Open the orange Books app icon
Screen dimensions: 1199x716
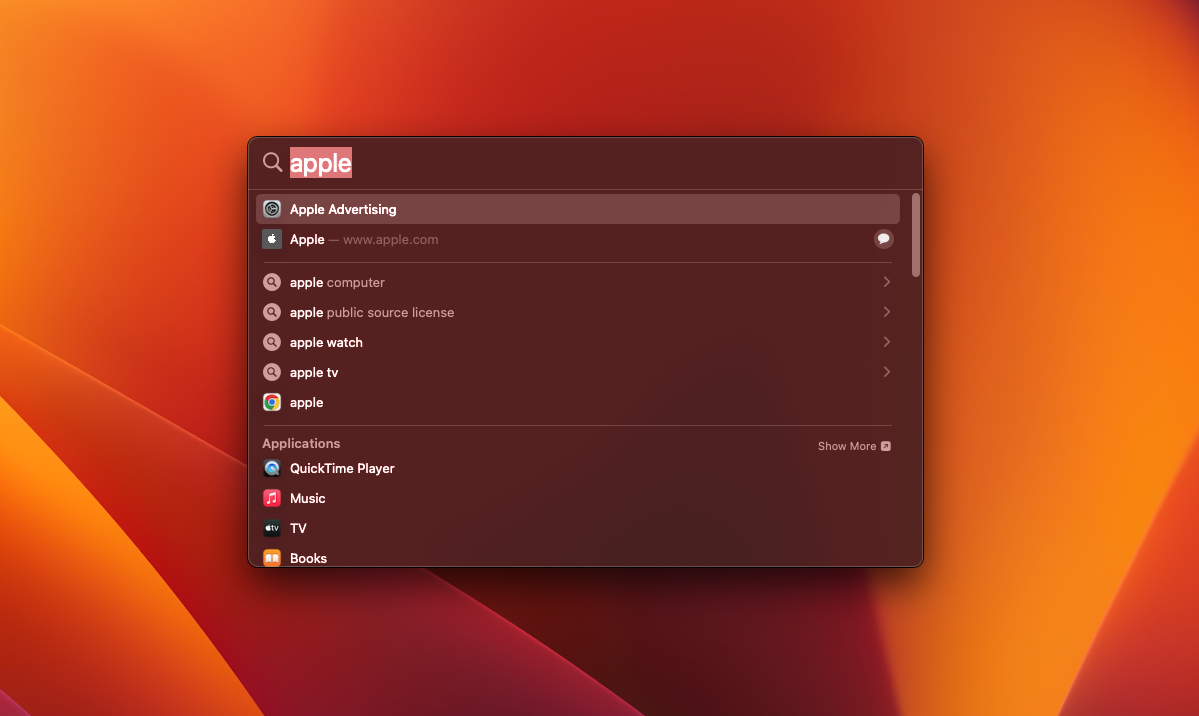(x=271, y=558)
